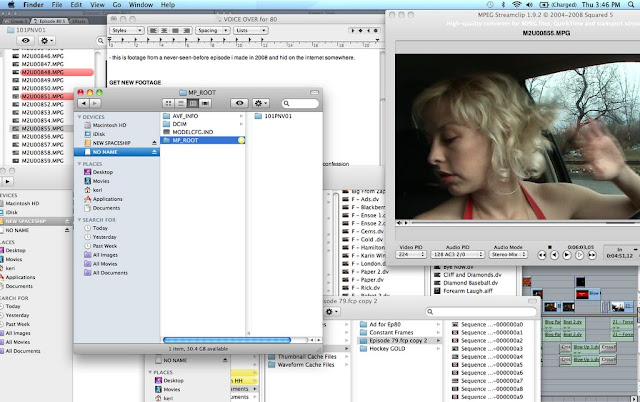
Task: Eject the NO NAME volume in MP_ROOT sidebar
Action: tap(154, 152)
